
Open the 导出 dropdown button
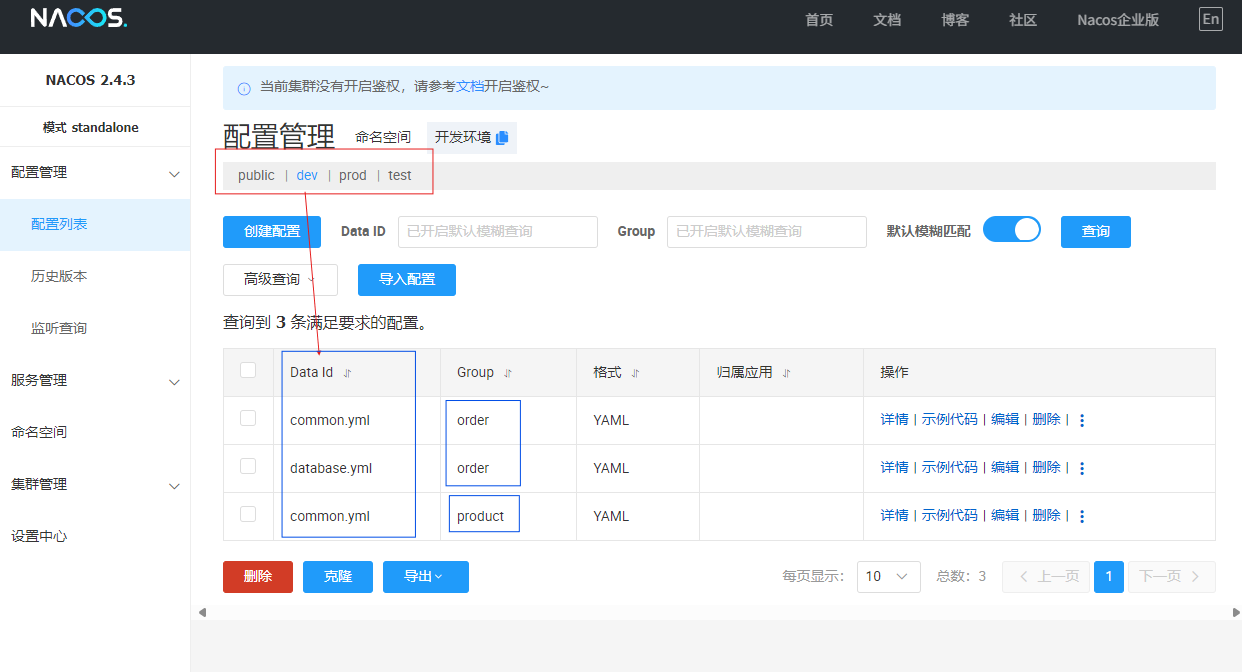click(x=426, y=577)
